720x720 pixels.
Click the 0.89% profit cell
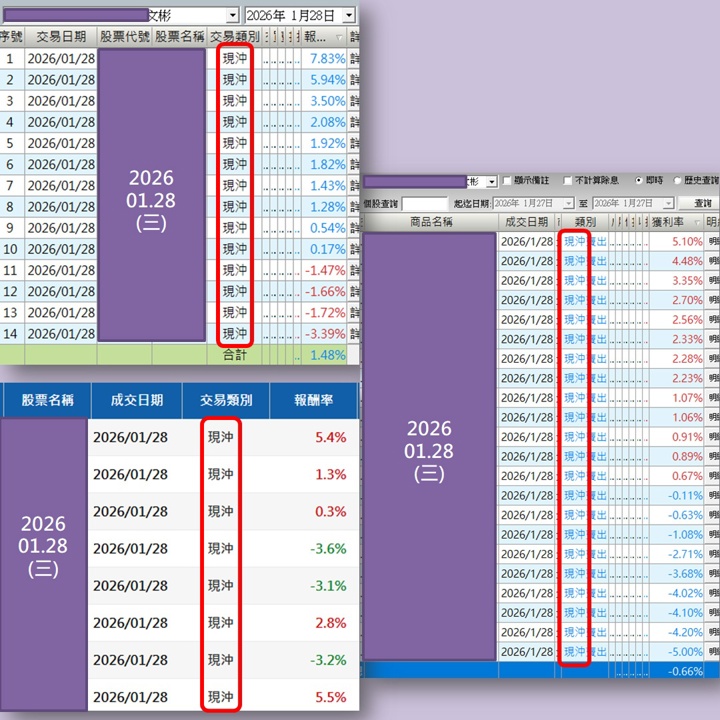(x=676, y=457)
